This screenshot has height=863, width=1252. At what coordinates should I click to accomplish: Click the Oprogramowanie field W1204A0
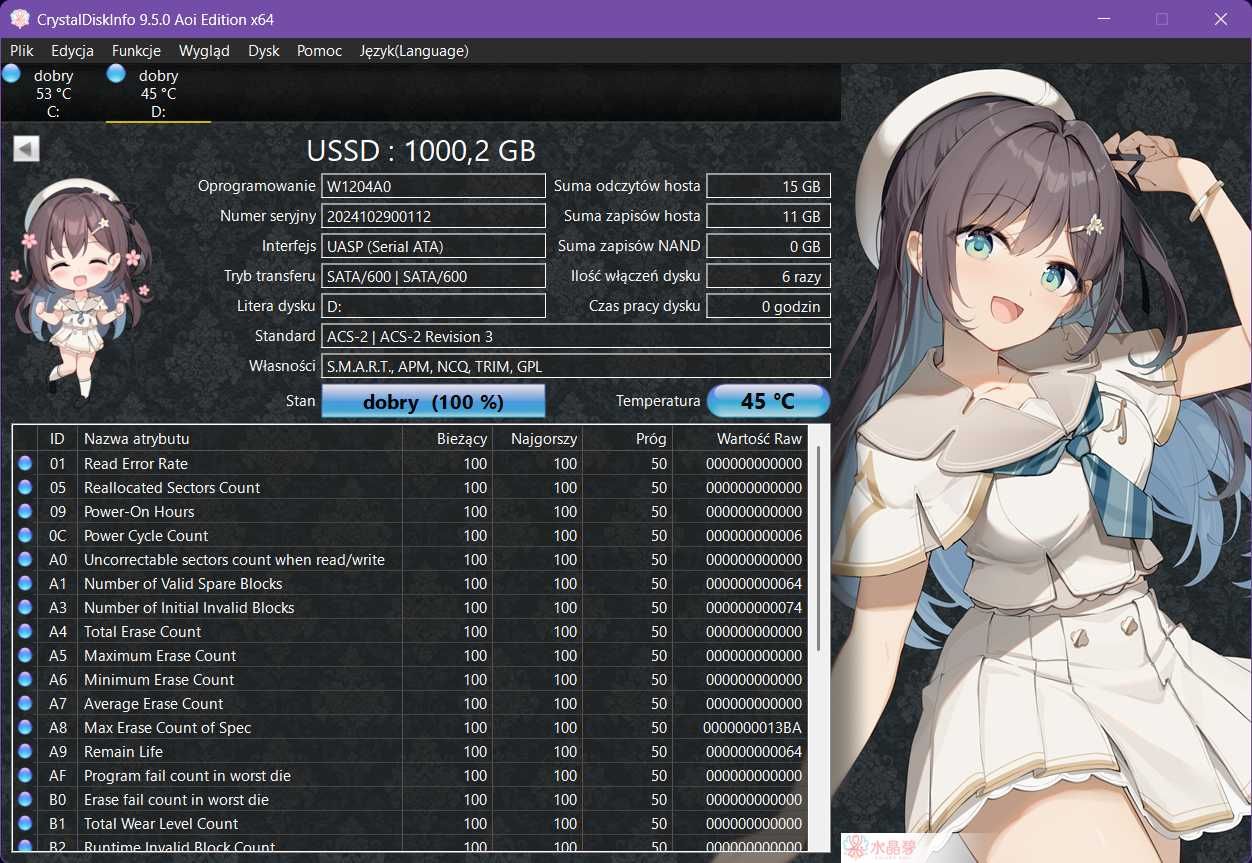pos(433,186)
